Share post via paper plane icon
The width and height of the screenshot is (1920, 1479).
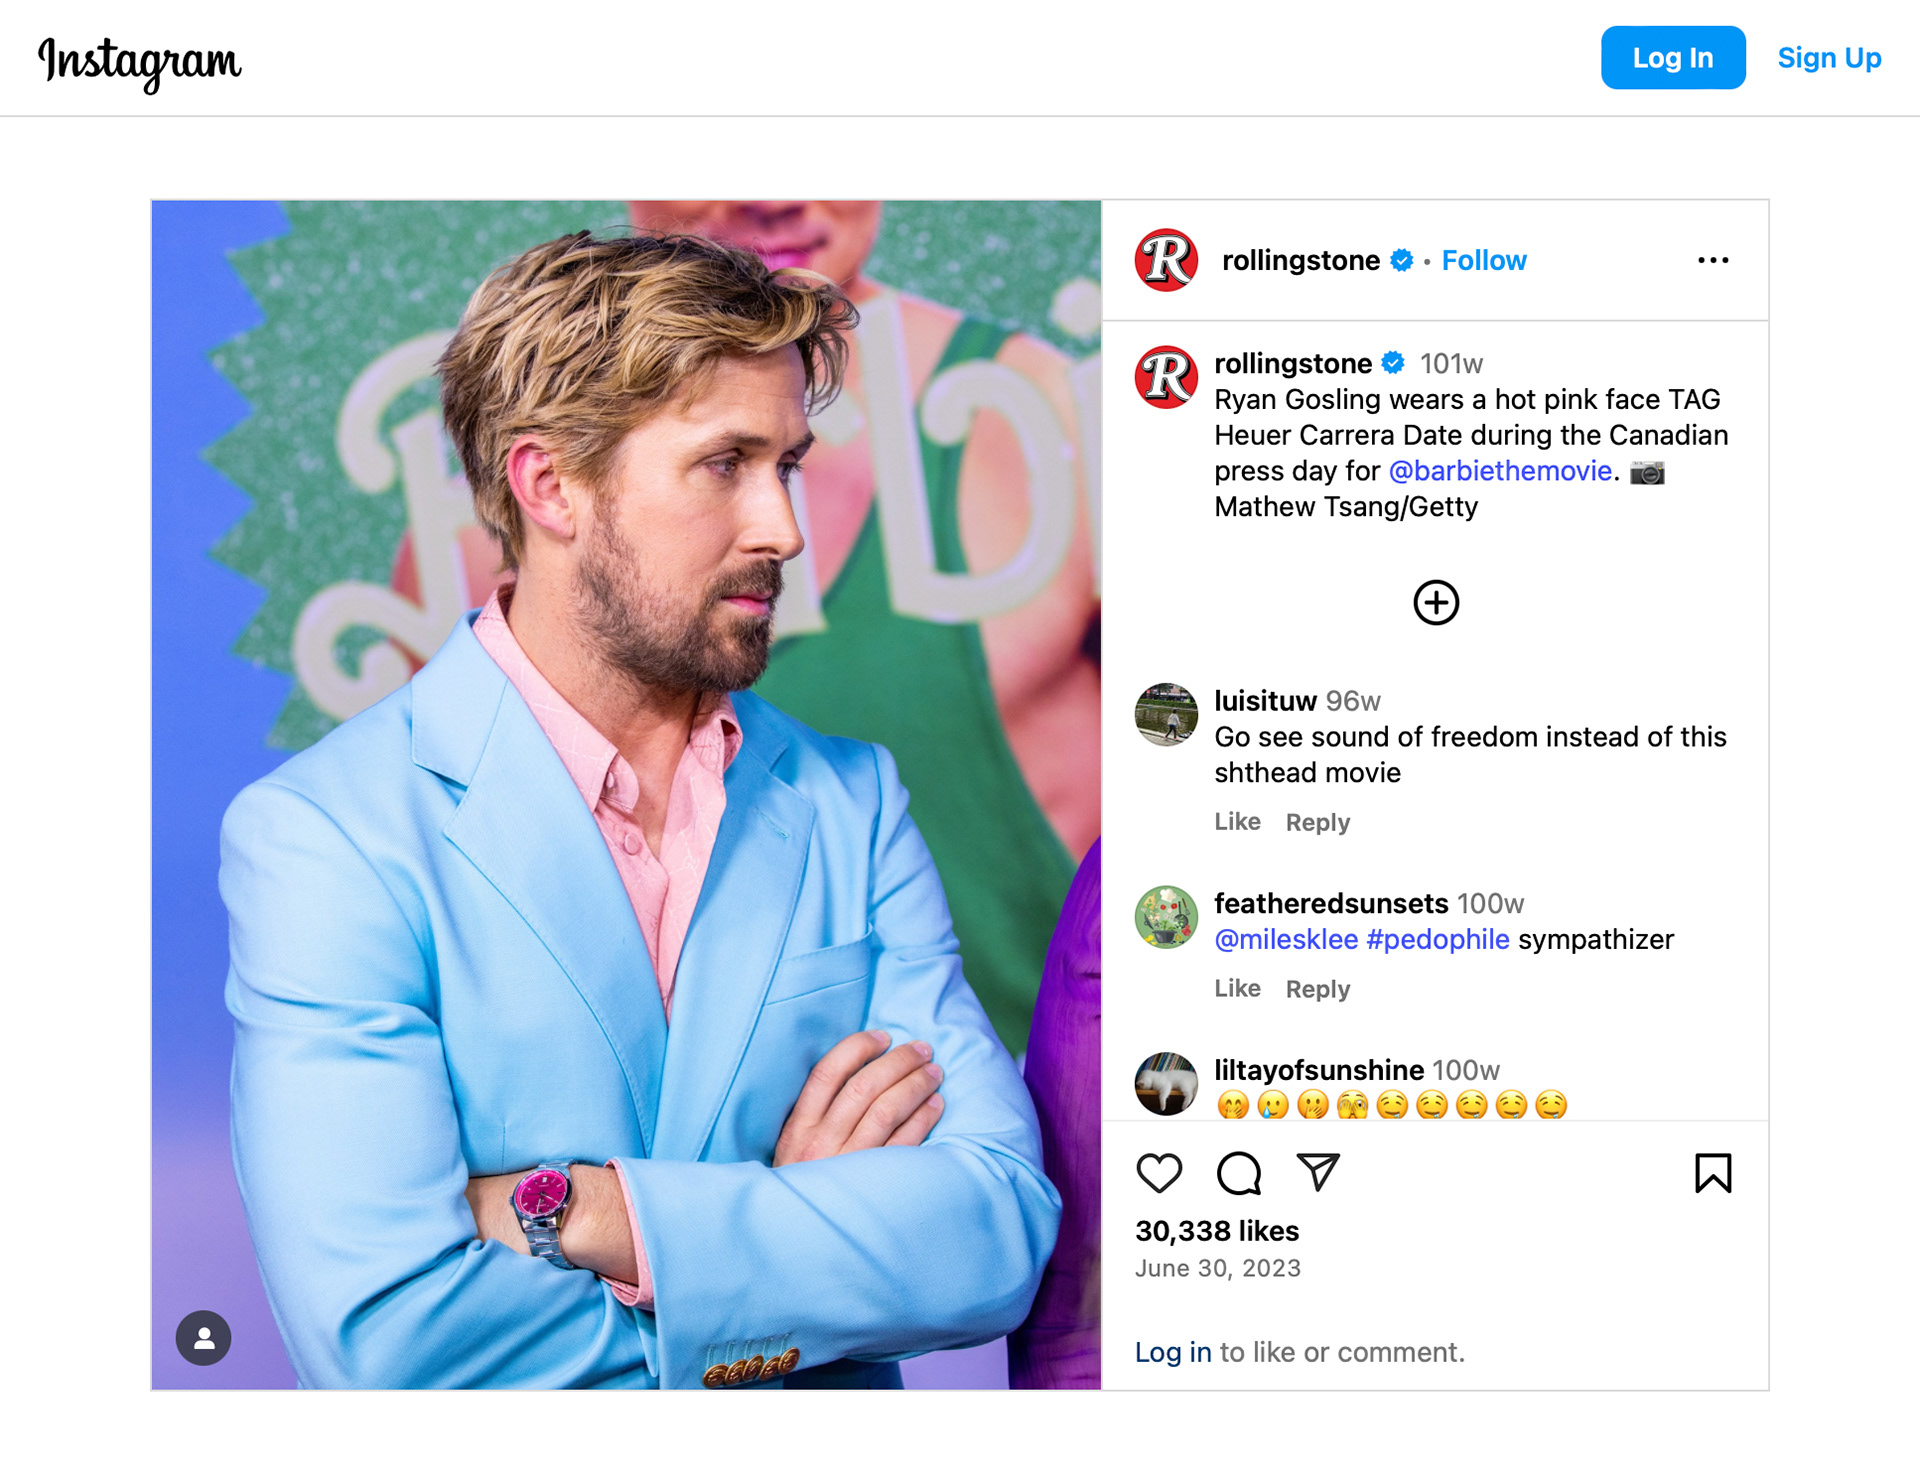point(1317,1172)
